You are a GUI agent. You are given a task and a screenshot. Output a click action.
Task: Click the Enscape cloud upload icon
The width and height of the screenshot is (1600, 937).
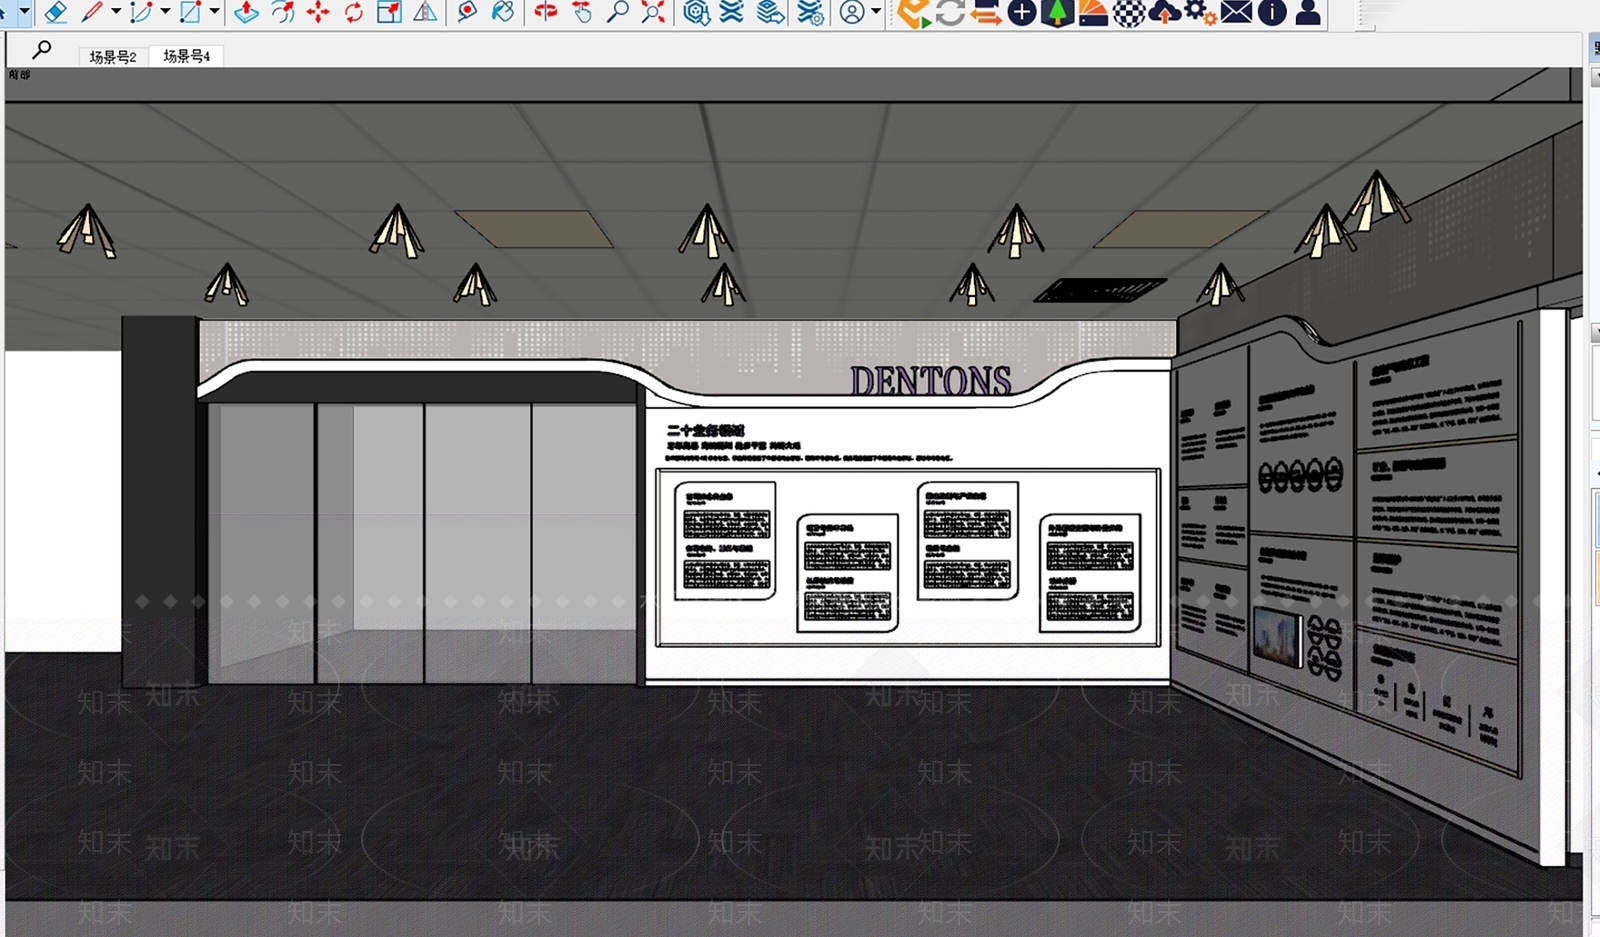[1164, 12]
